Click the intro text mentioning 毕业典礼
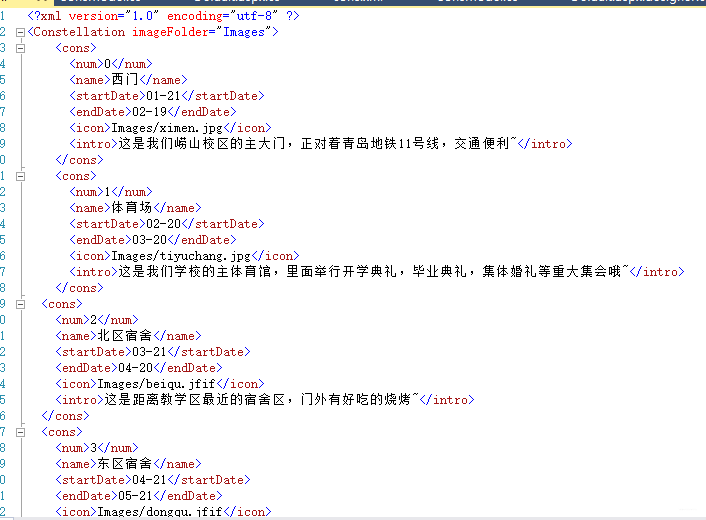706x520 pixels. (x=373, y=271)
